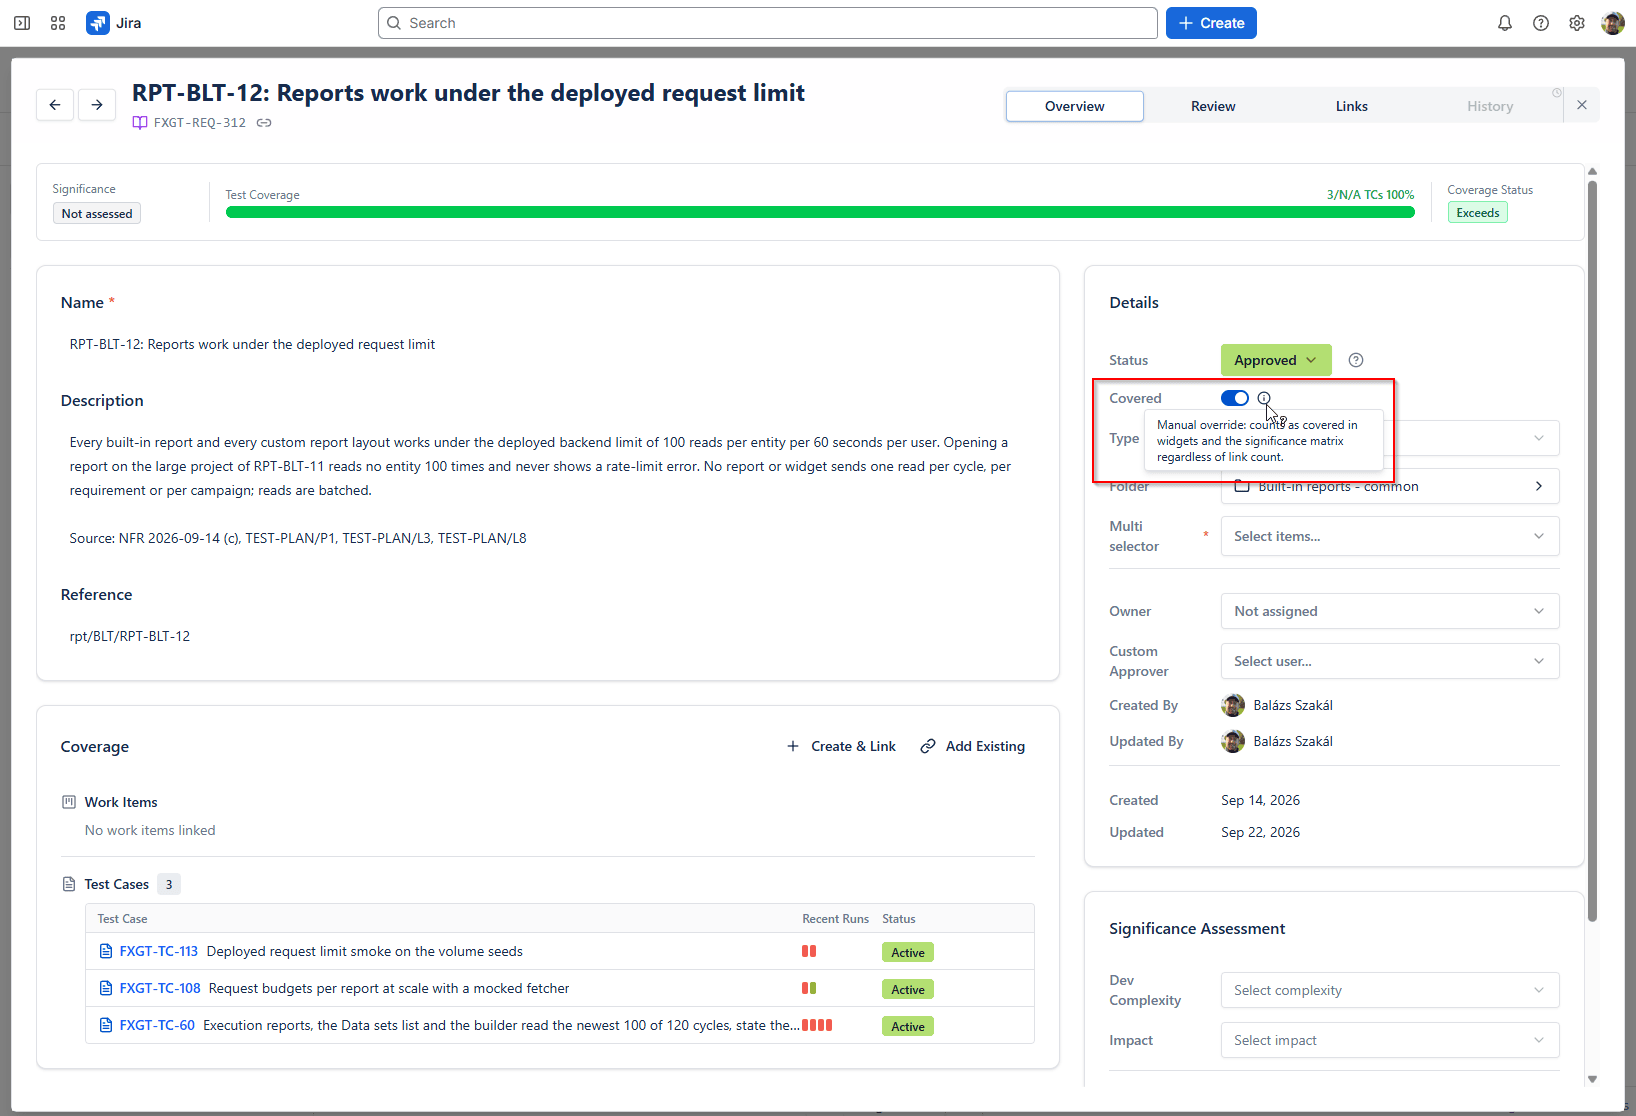Open the help question mark menu
The width and height of the screenshot is (1636, 1116).
[1541, 23]
